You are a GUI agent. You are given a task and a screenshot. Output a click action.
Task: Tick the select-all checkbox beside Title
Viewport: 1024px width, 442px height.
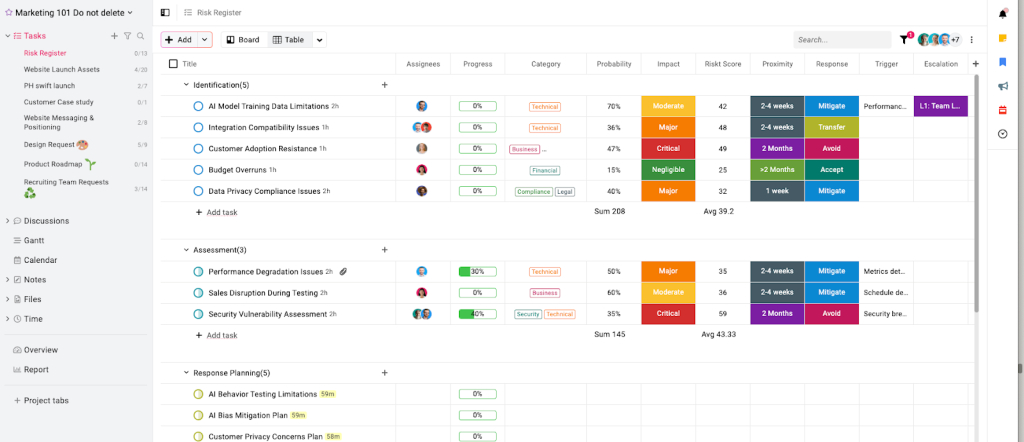pos(173,64)
